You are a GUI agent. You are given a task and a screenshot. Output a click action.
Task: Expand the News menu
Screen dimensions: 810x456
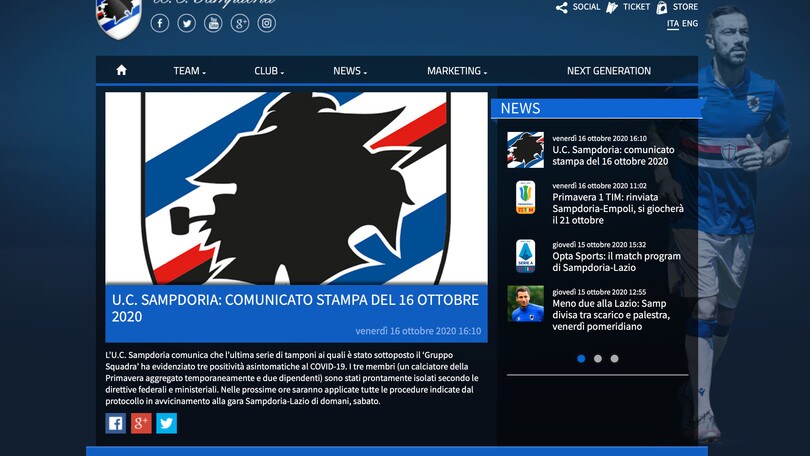pos(350,71)
